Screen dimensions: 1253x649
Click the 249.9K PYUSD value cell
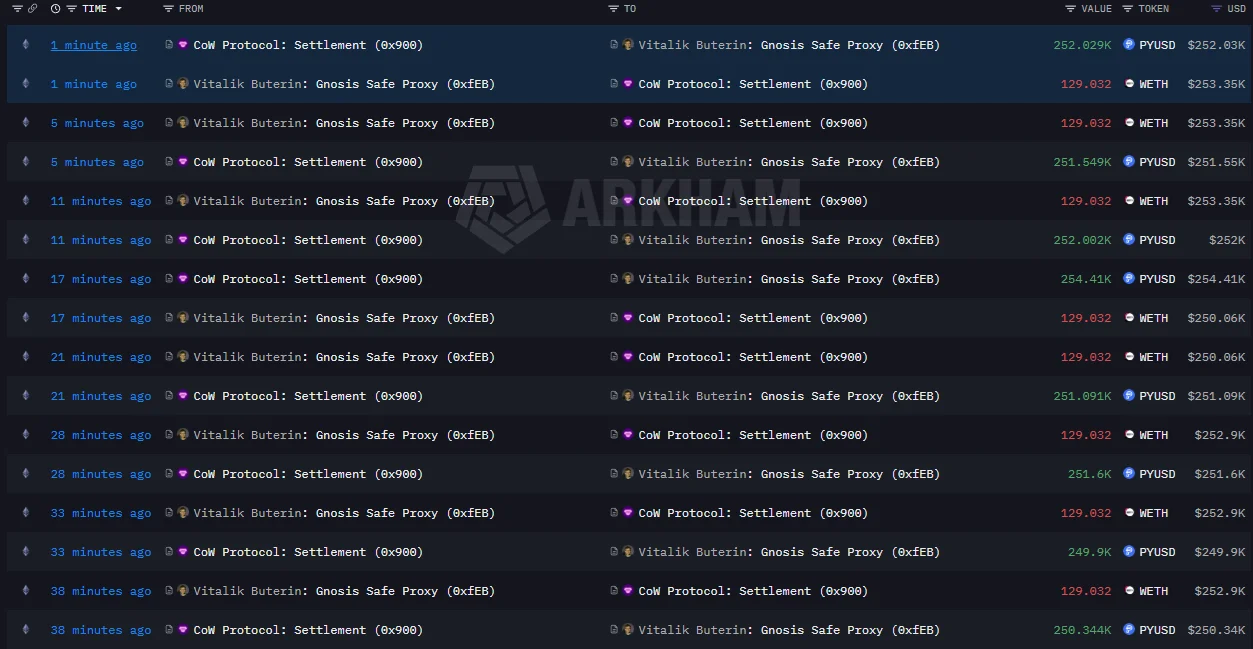point(1089,552)
